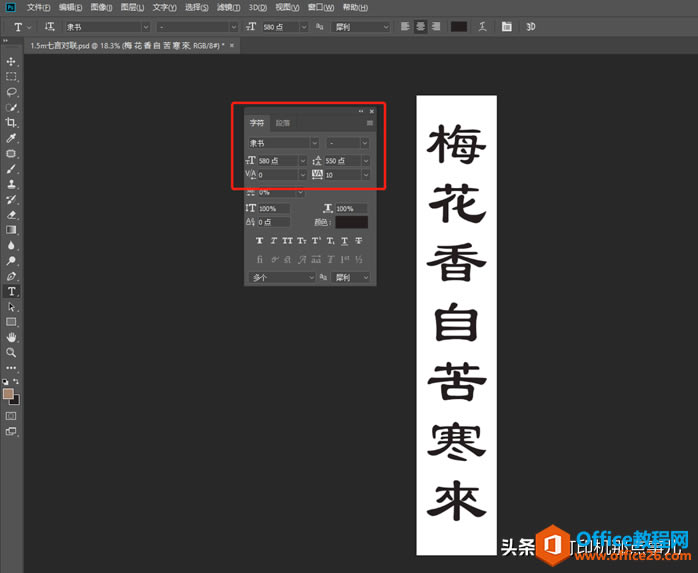Swap foreground and background colors
This screenshot has width=698, height=573.
pos(16,382)
